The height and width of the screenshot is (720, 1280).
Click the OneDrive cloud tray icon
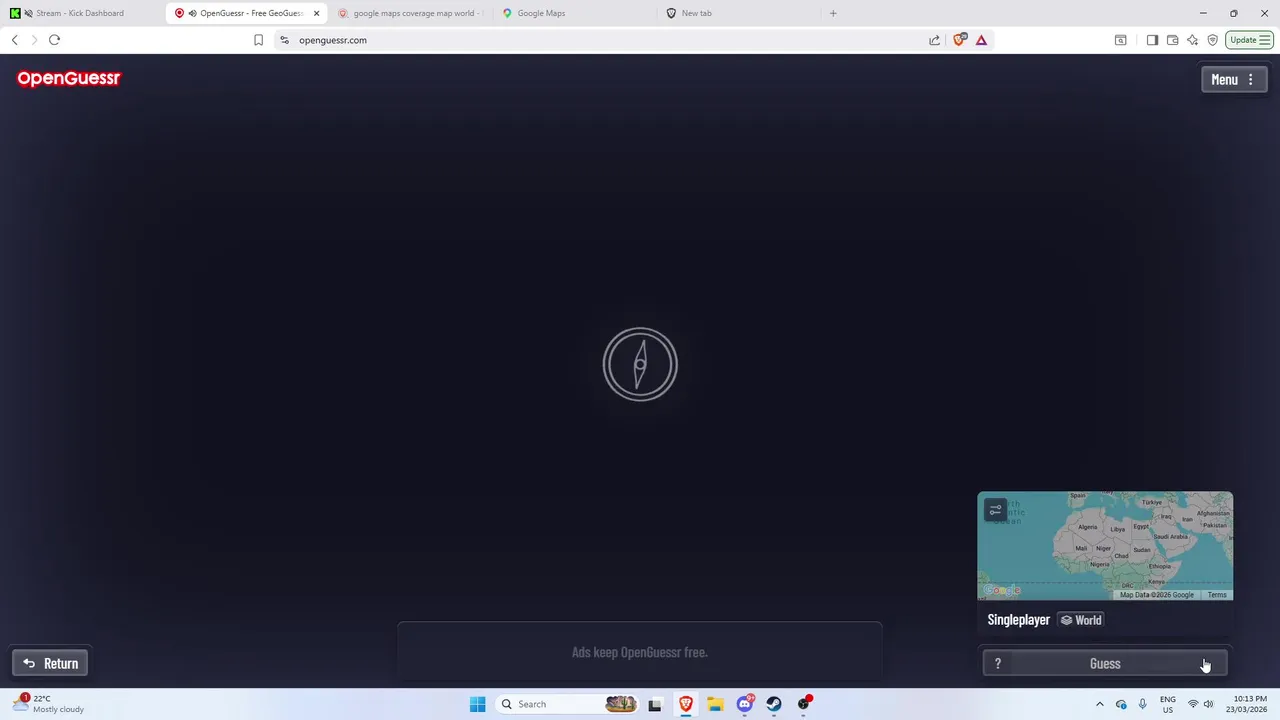click(x=1121, y=704)
